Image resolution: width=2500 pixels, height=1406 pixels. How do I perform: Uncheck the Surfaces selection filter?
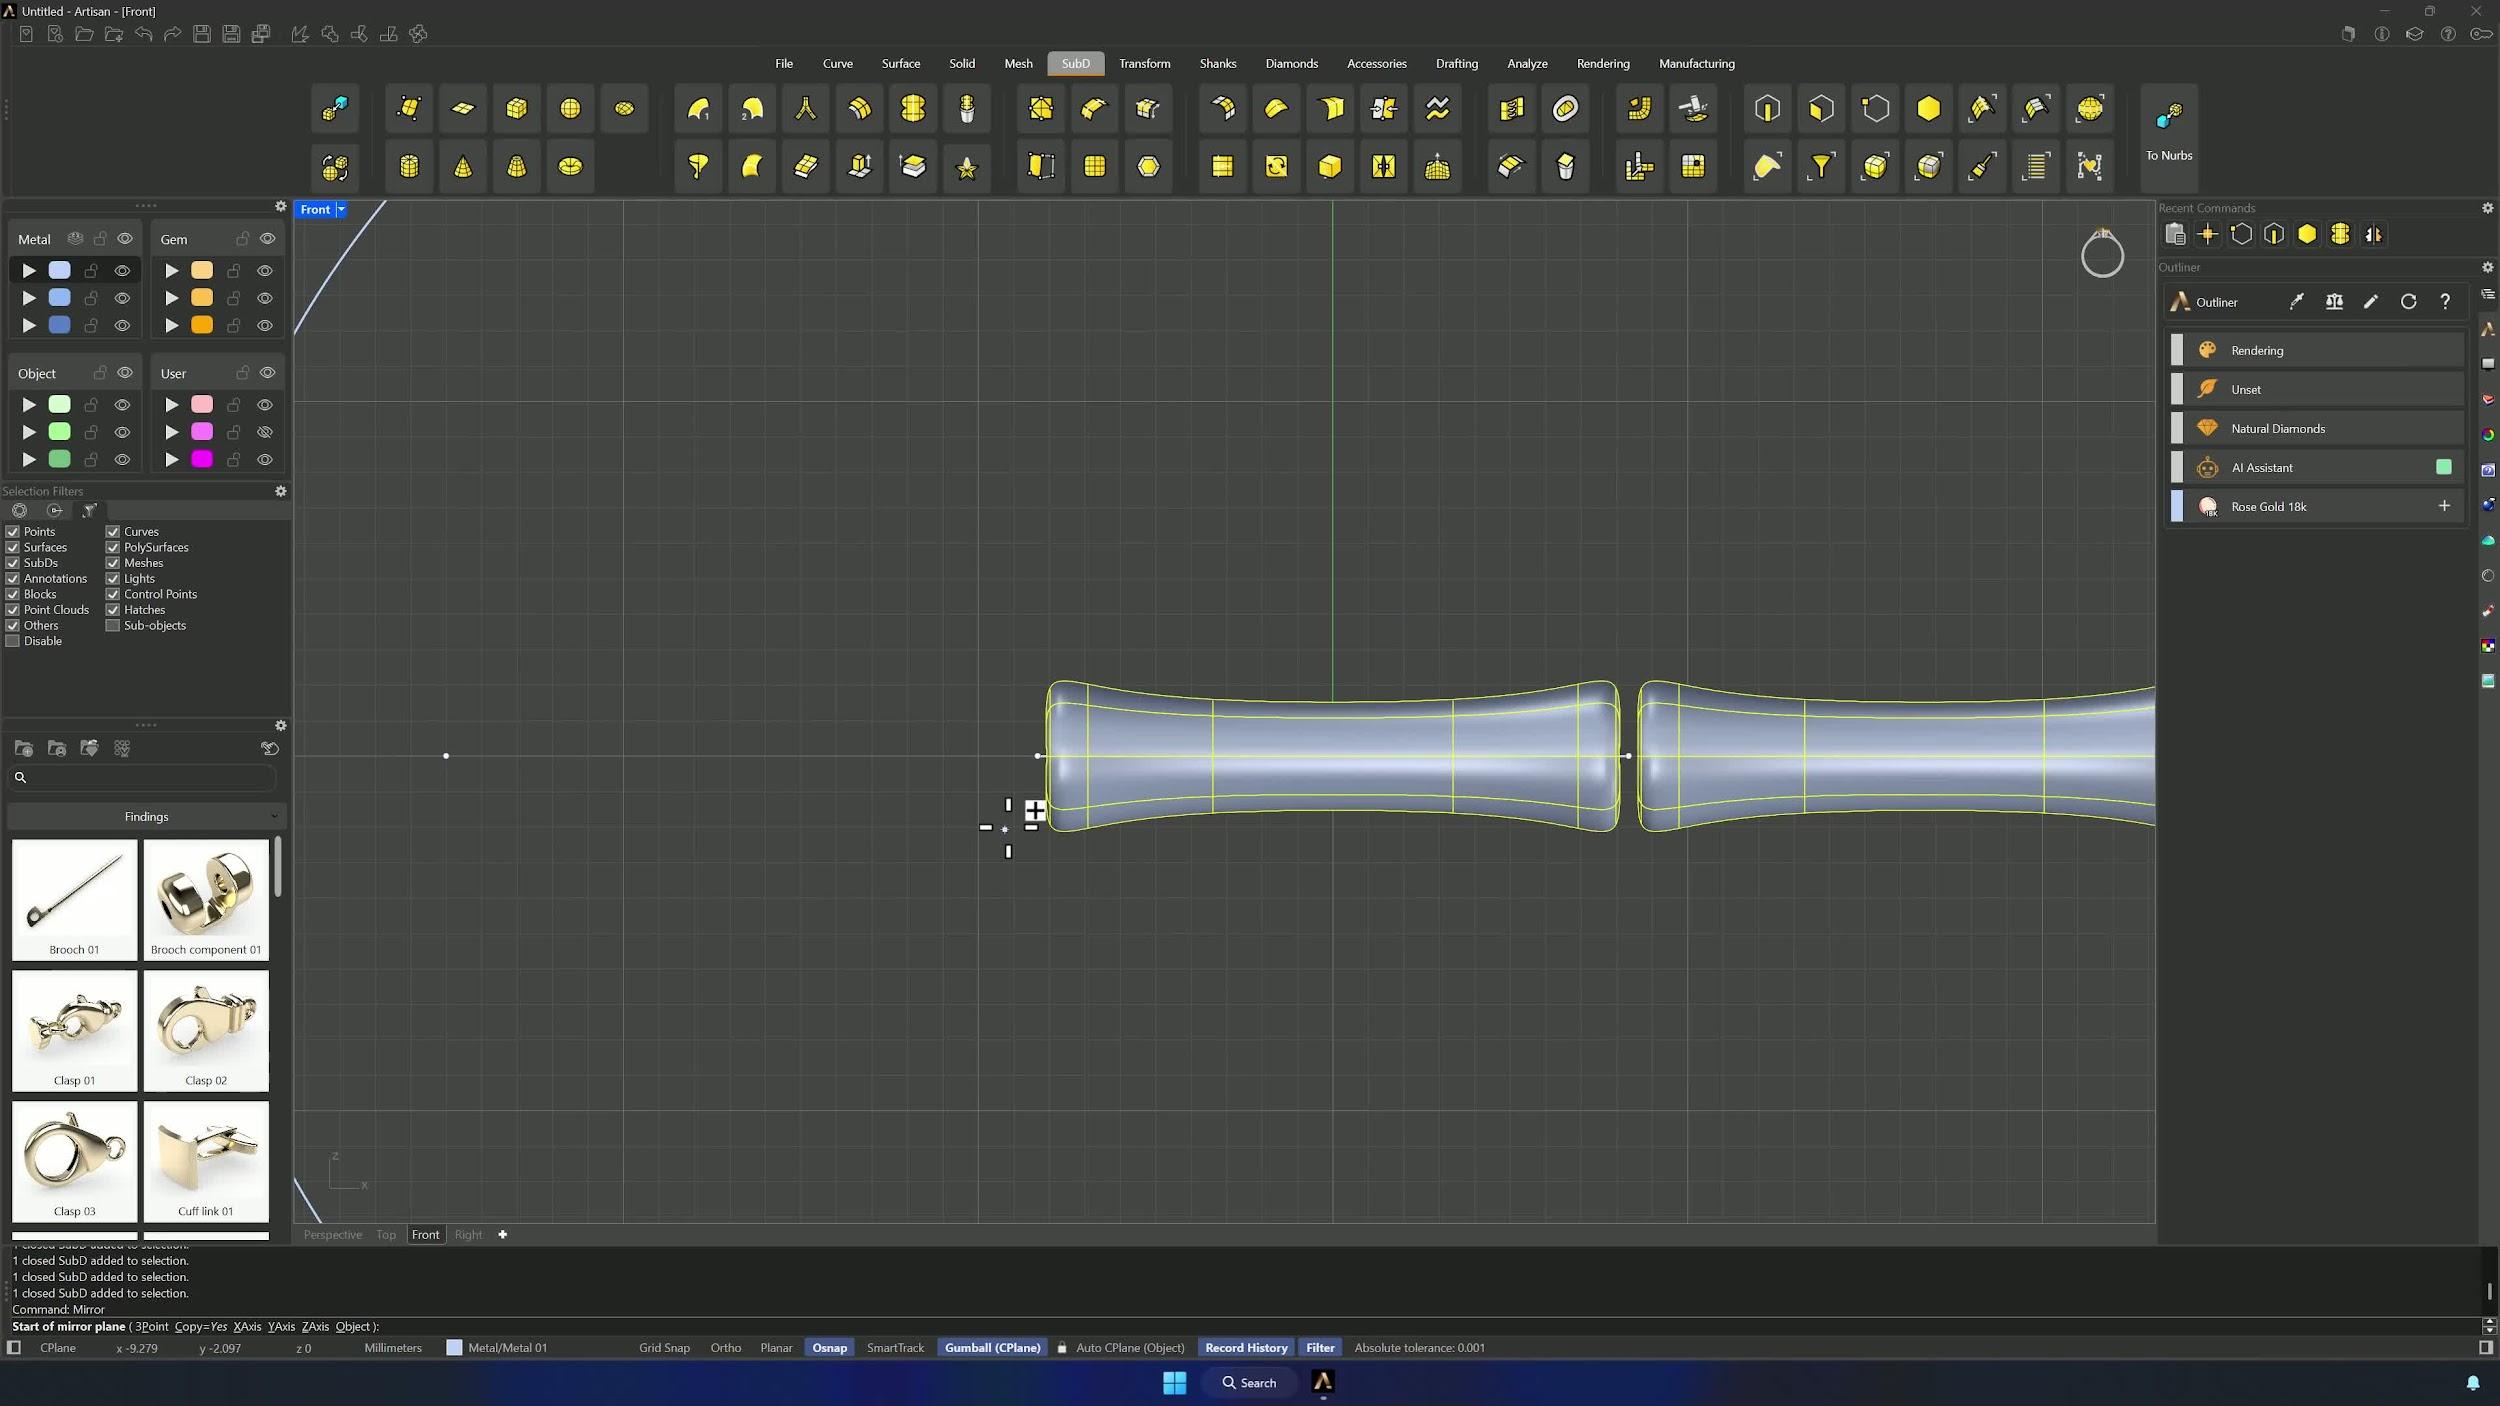[x=13, y=548]
